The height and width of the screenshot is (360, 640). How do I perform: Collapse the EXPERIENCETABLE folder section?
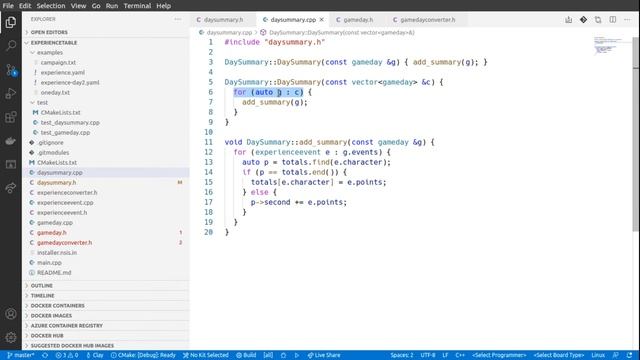tap(106, 42)
